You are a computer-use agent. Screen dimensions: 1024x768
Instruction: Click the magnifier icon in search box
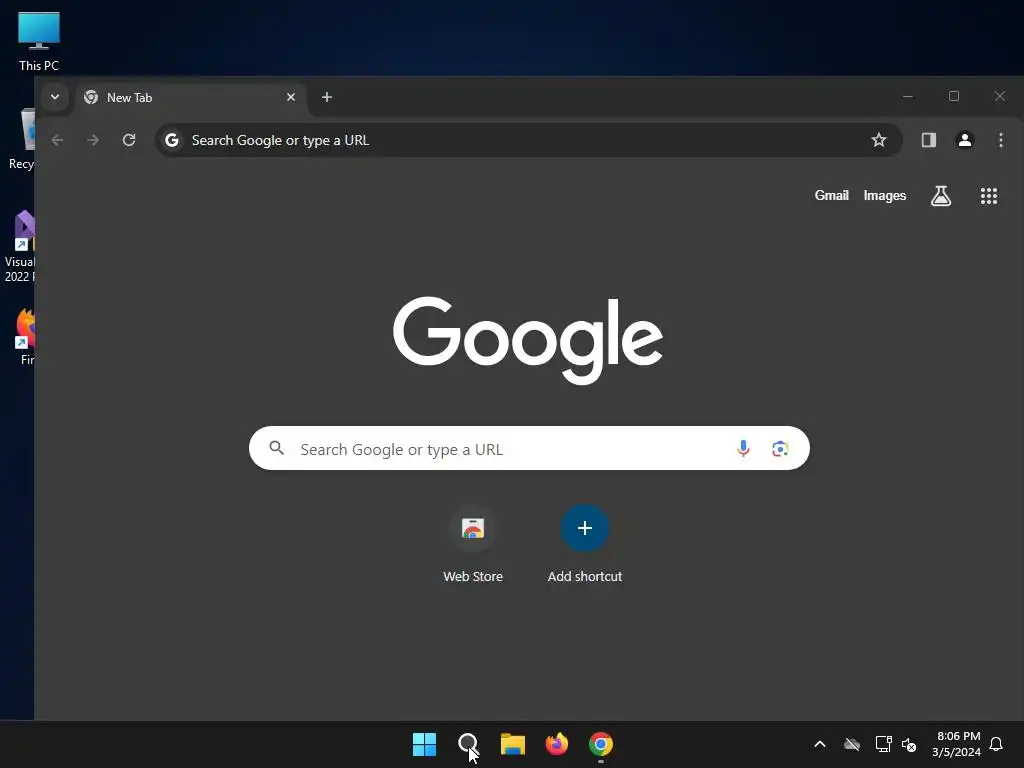pyautogui.click(x=277, y=448)
